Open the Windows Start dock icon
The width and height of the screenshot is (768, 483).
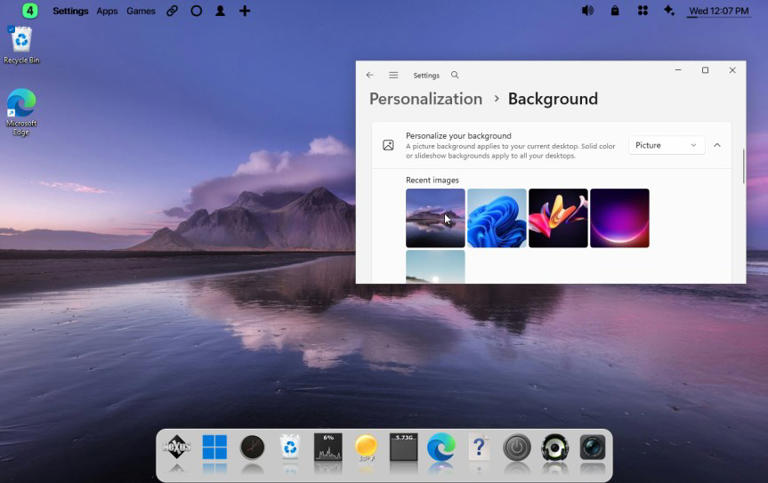tap(215, 447)
